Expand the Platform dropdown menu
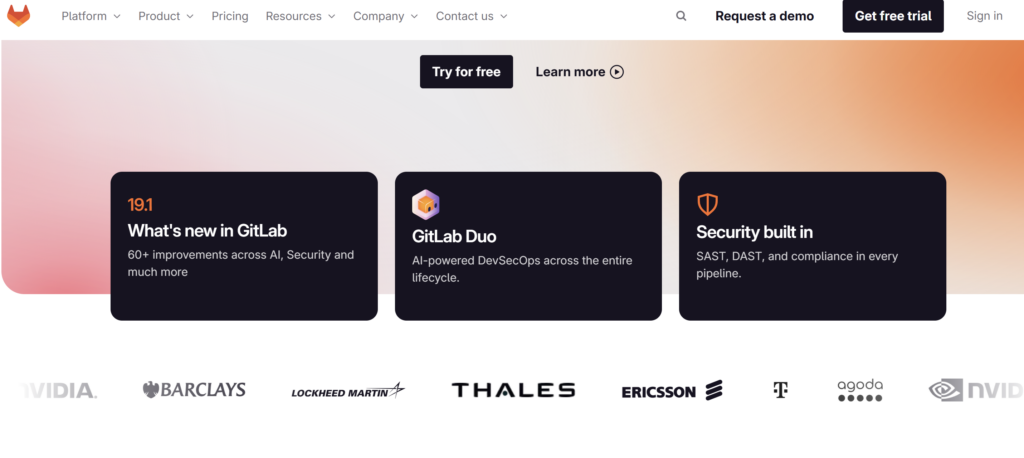 pos(91,16)
